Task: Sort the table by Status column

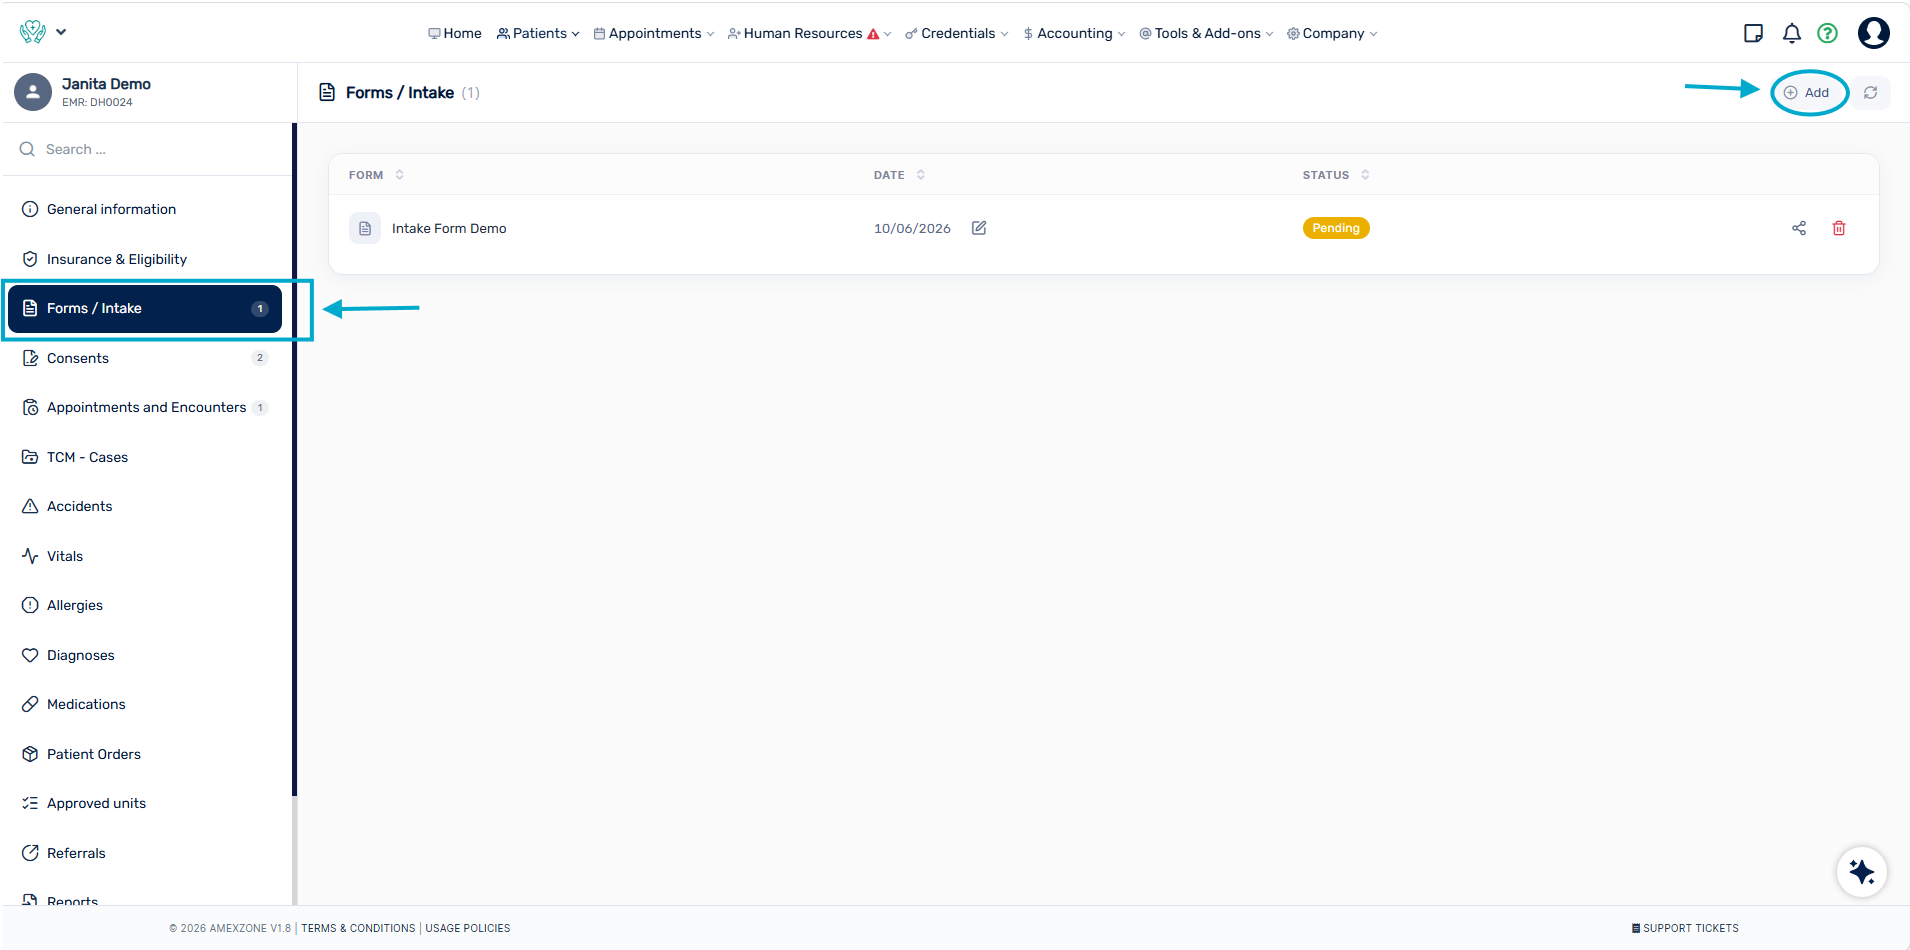Action: coord(1336,175)
